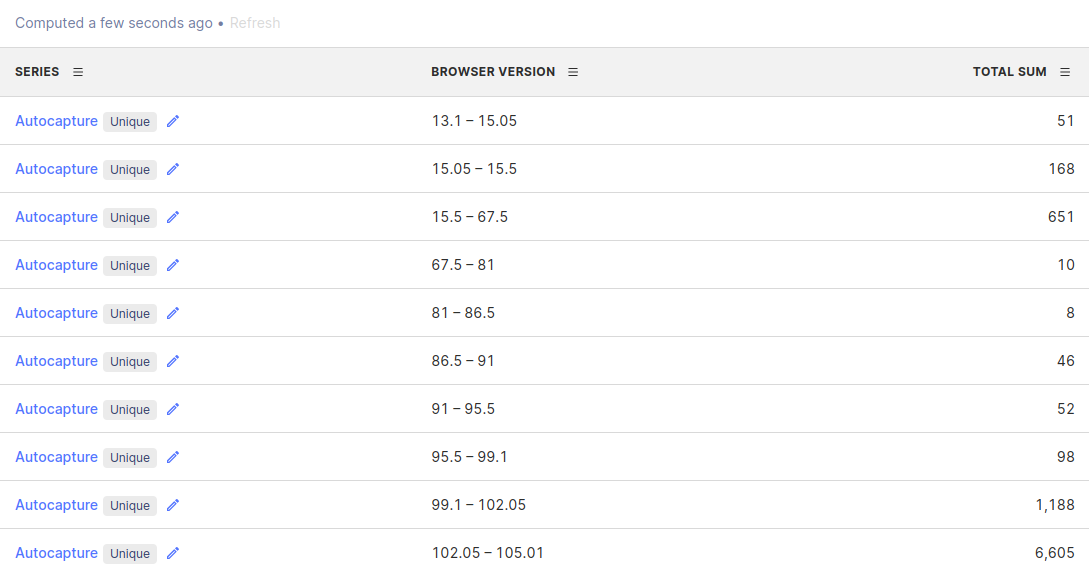
Task: Edit the Autocapture series with 98 total sum
Action: coord(172,457)
